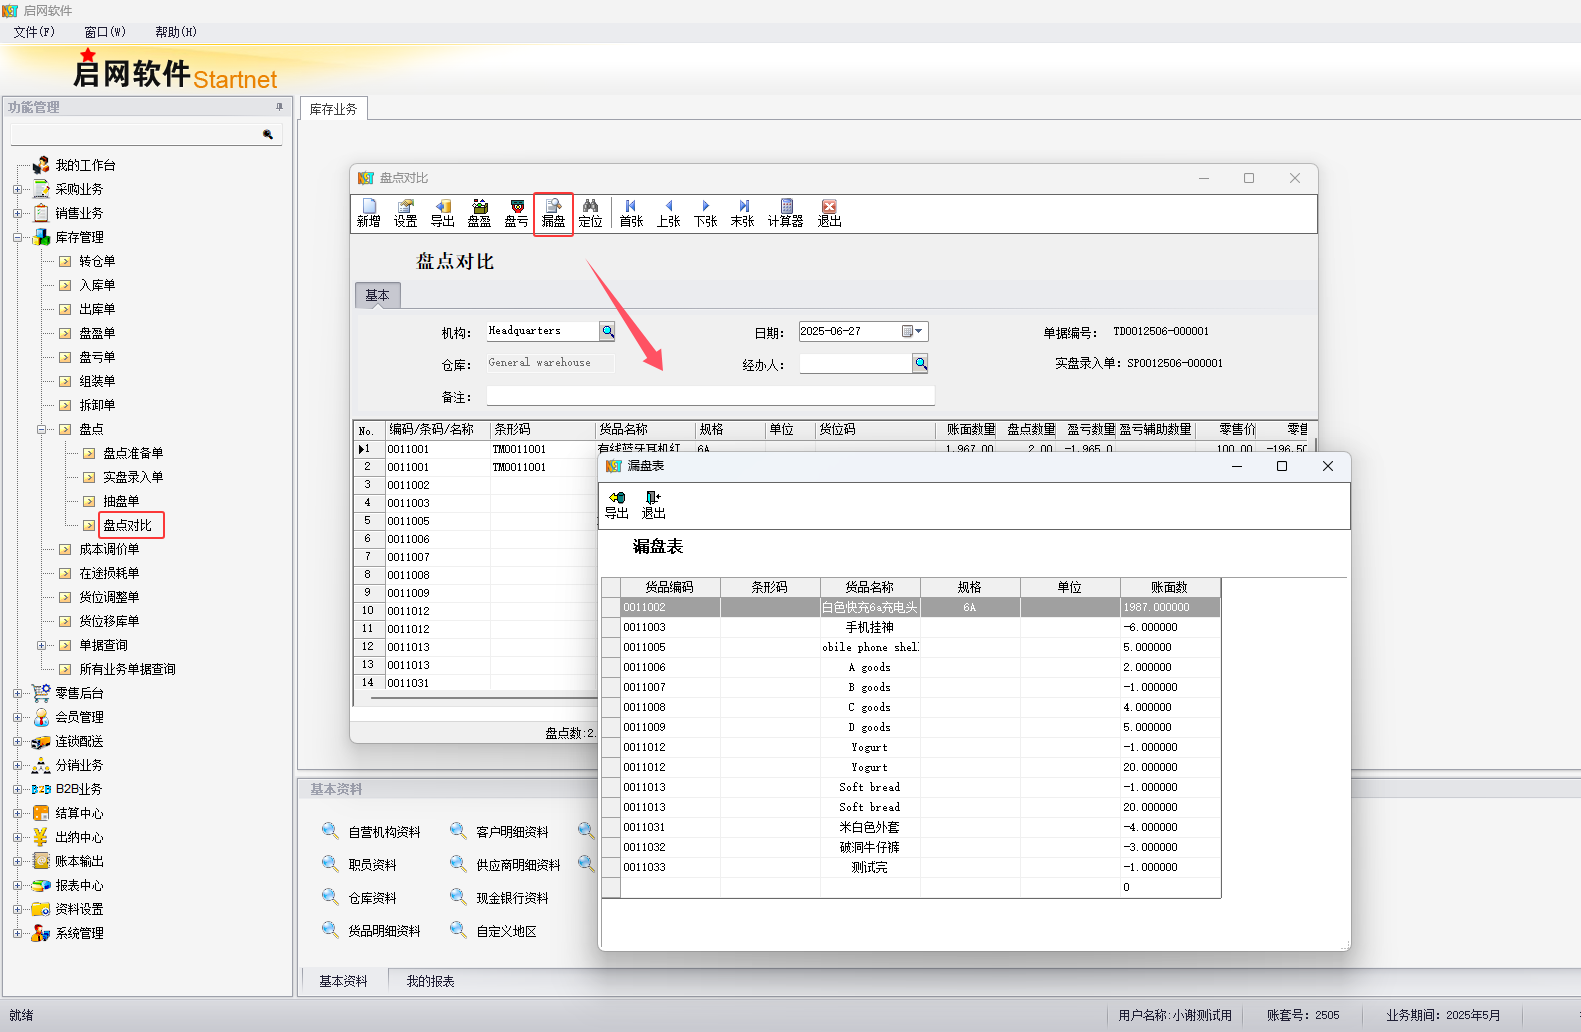Click 新增 icon in 盘点对比 toolbar
This screenshot has height=1032, width=1581.
(x=368, y=213)
